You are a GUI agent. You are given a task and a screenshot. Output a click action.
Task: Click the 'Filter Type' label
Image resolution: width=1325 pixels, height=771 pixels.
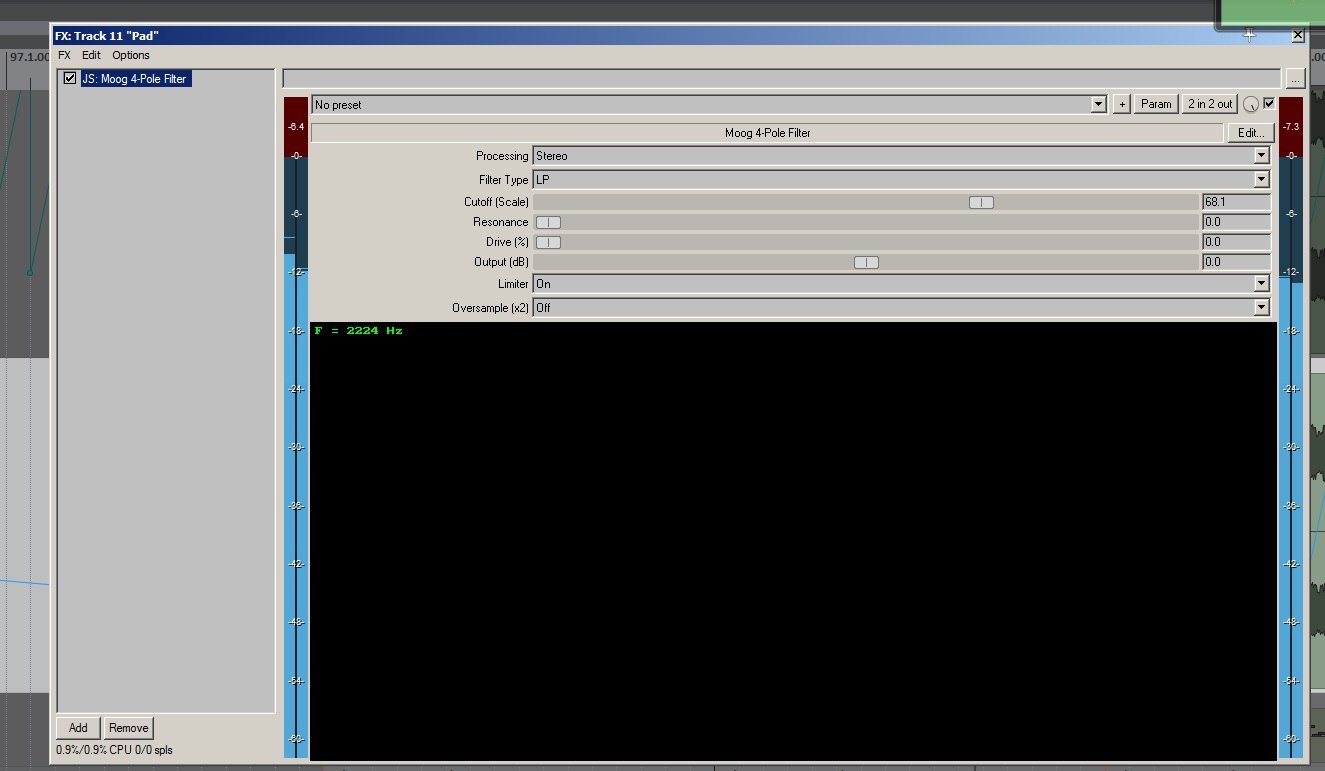click(504, 180)
